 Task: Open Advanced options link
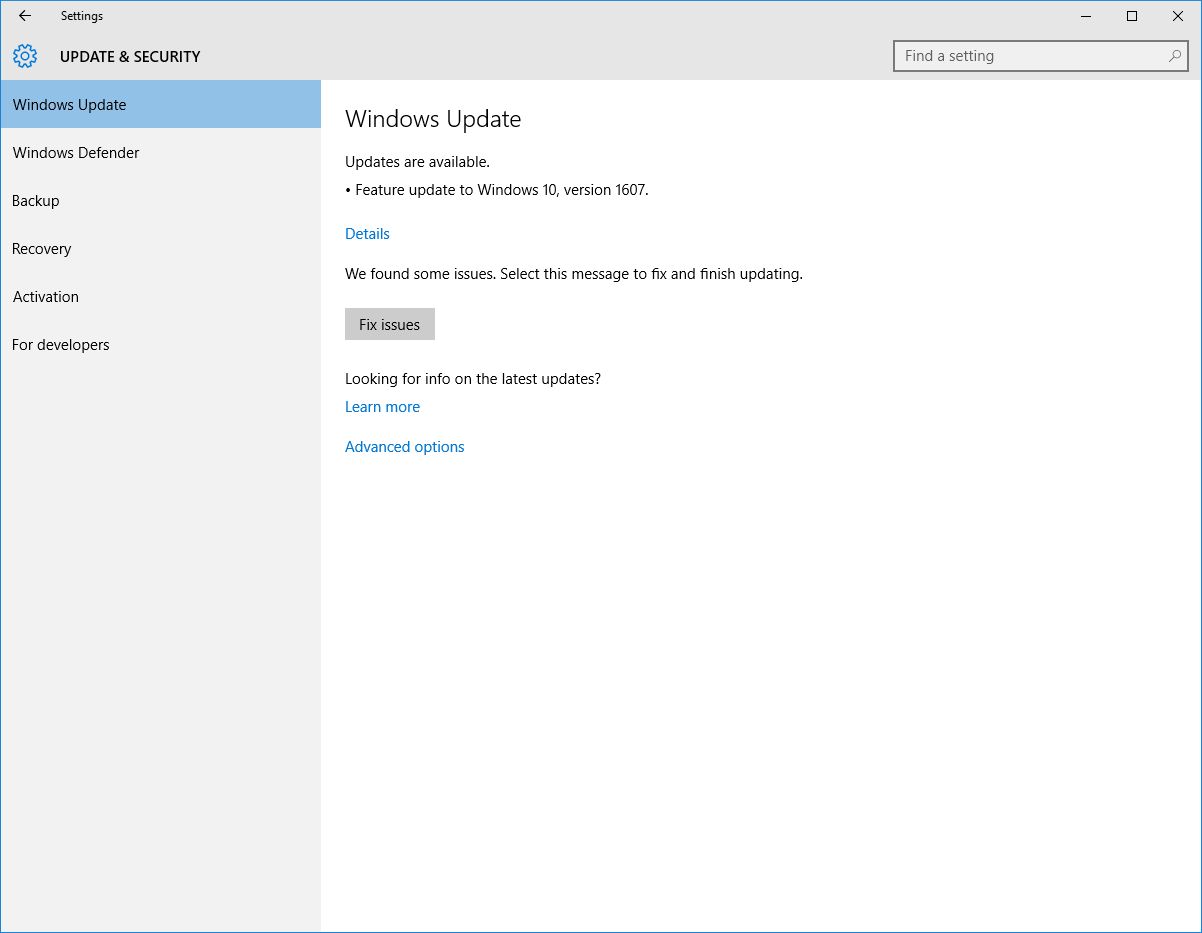pos(404,446)
